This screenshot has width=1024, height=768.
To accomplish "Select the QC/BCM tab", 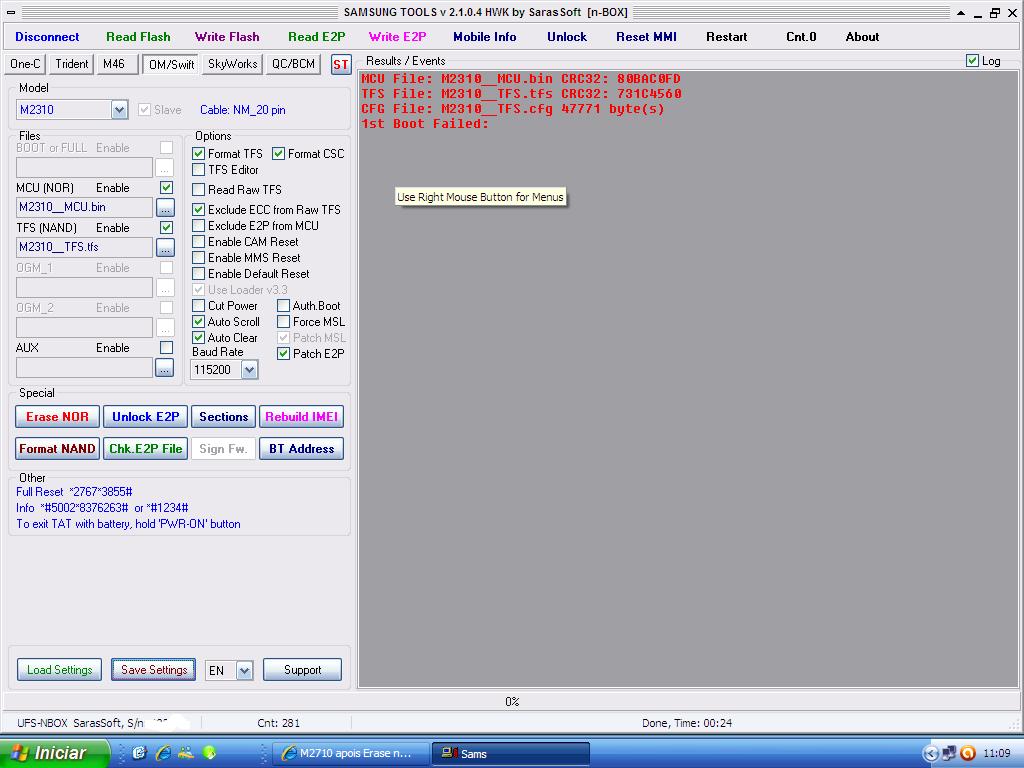I will [293, 64].
